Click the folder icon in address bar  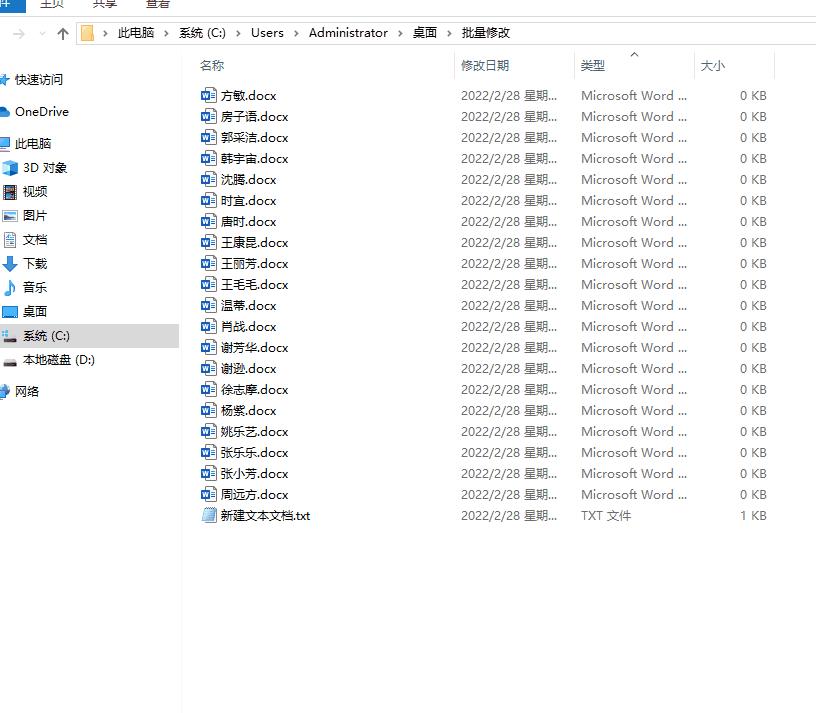pyautogui.click(x=88, y=33)
